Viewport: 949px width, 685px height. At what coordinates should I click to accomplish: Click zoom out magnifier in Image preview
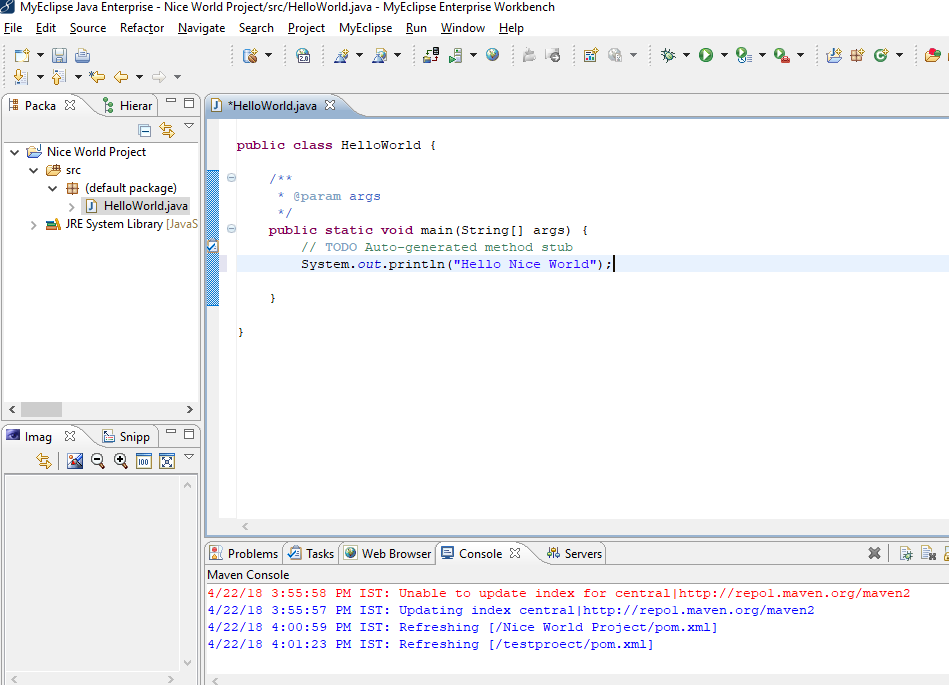[97, 461]
